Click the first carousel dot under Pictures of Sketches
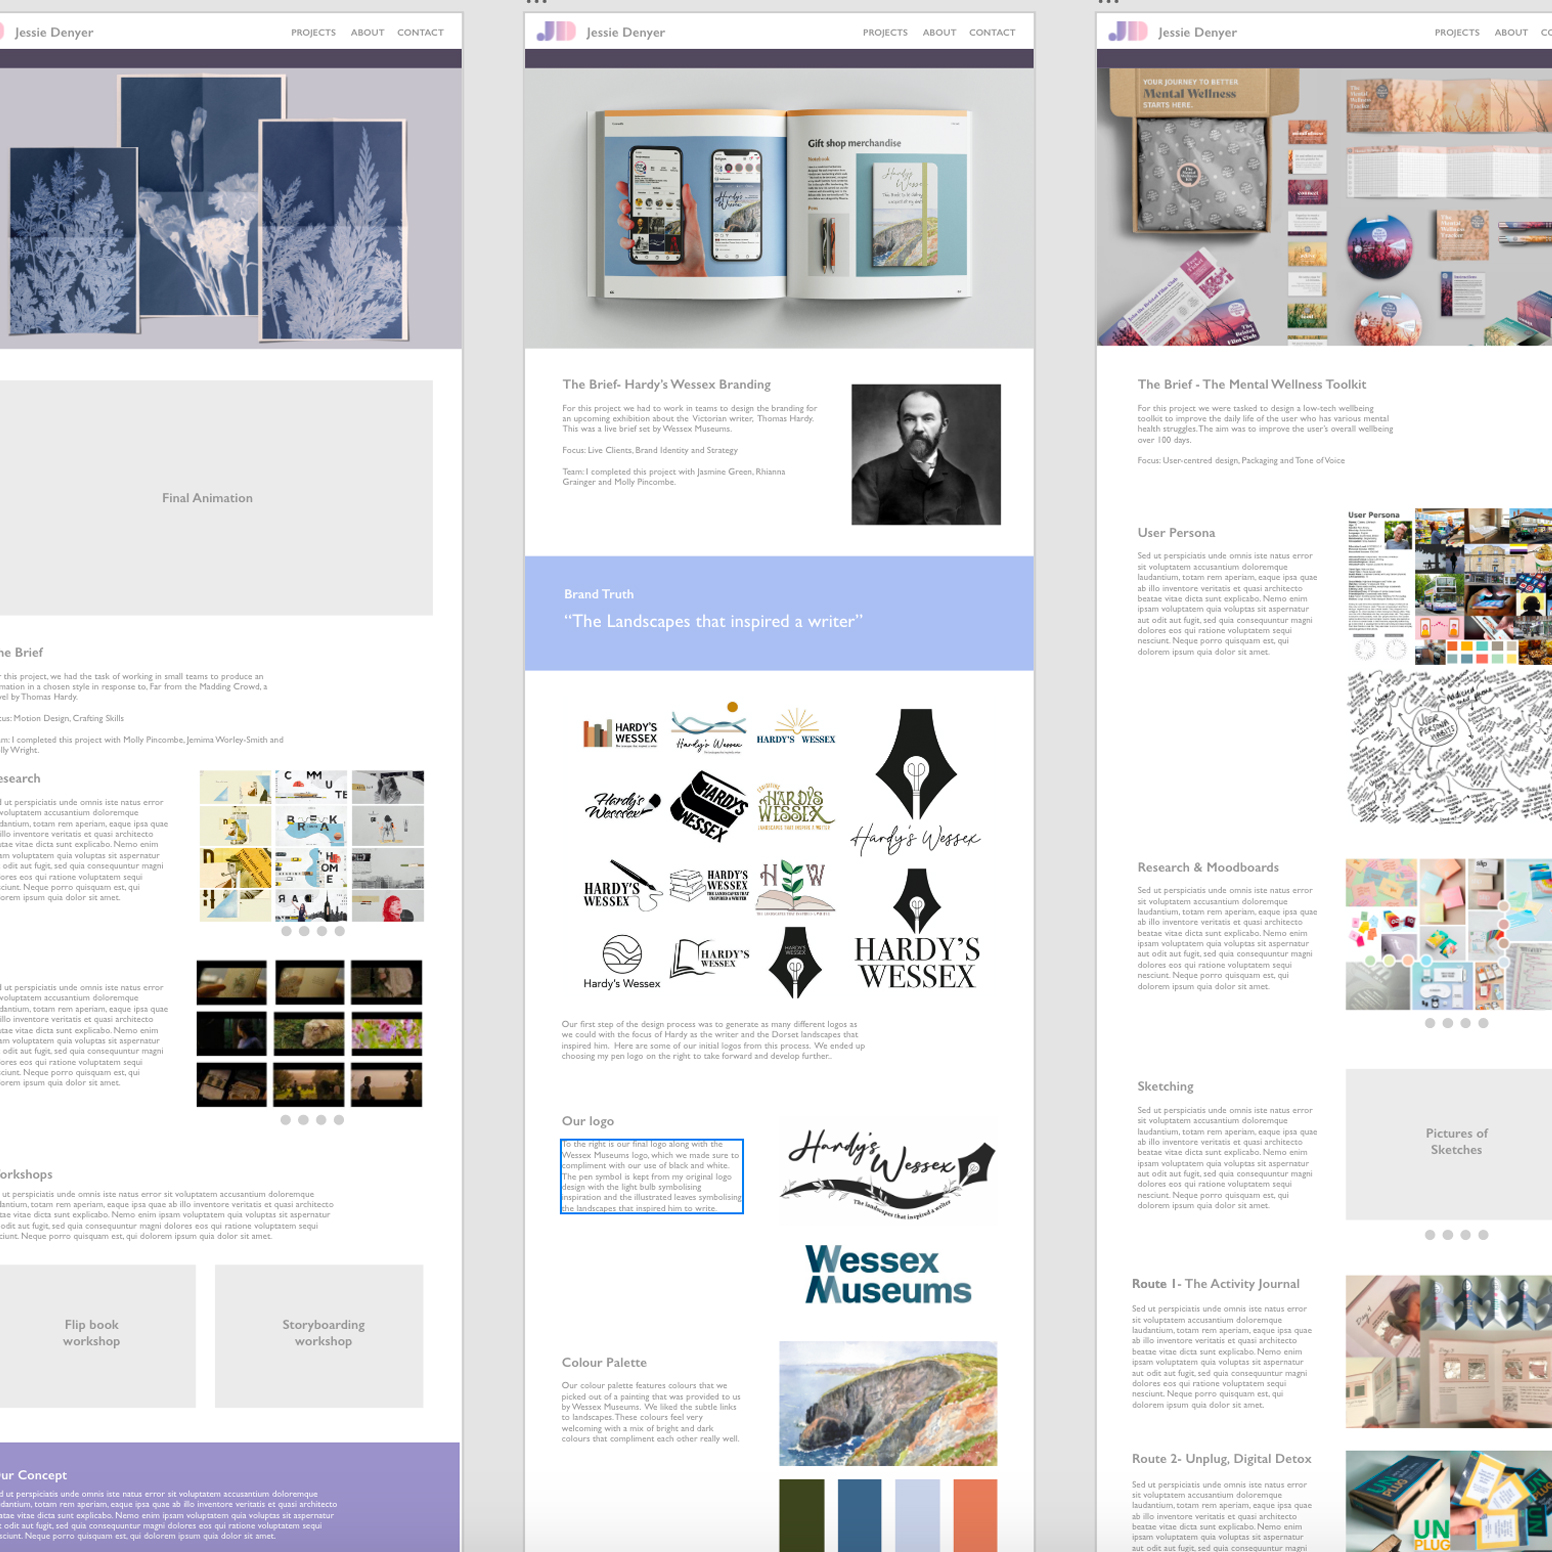Viewport: 1552px width, 1552px height. pos(1430,1235)
